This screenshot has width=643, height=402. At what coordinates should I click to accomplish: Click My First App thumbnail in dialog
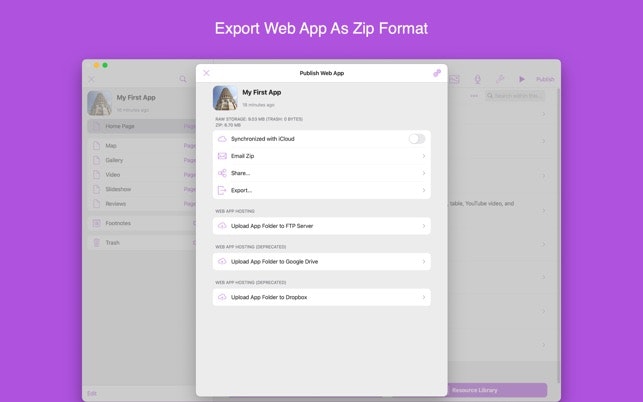tap(225, 98)
